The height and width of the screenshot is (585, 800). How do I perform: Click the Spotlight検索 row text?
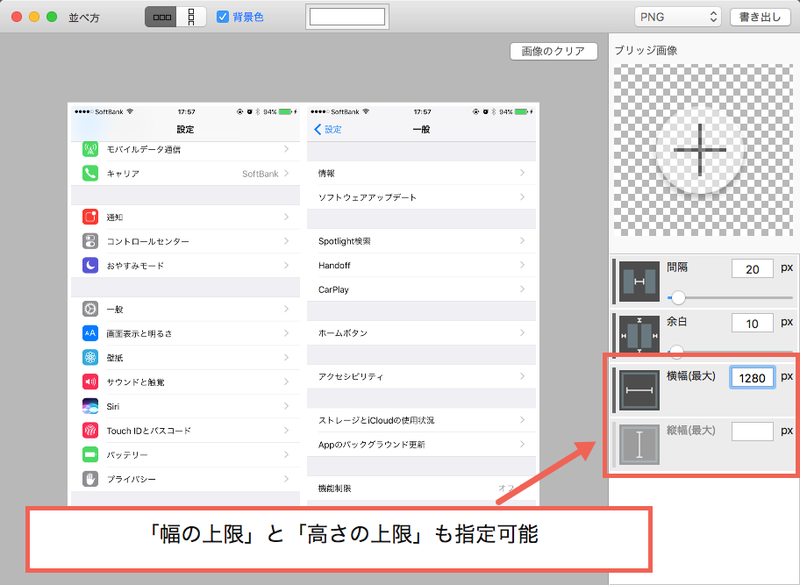point(344,241)
